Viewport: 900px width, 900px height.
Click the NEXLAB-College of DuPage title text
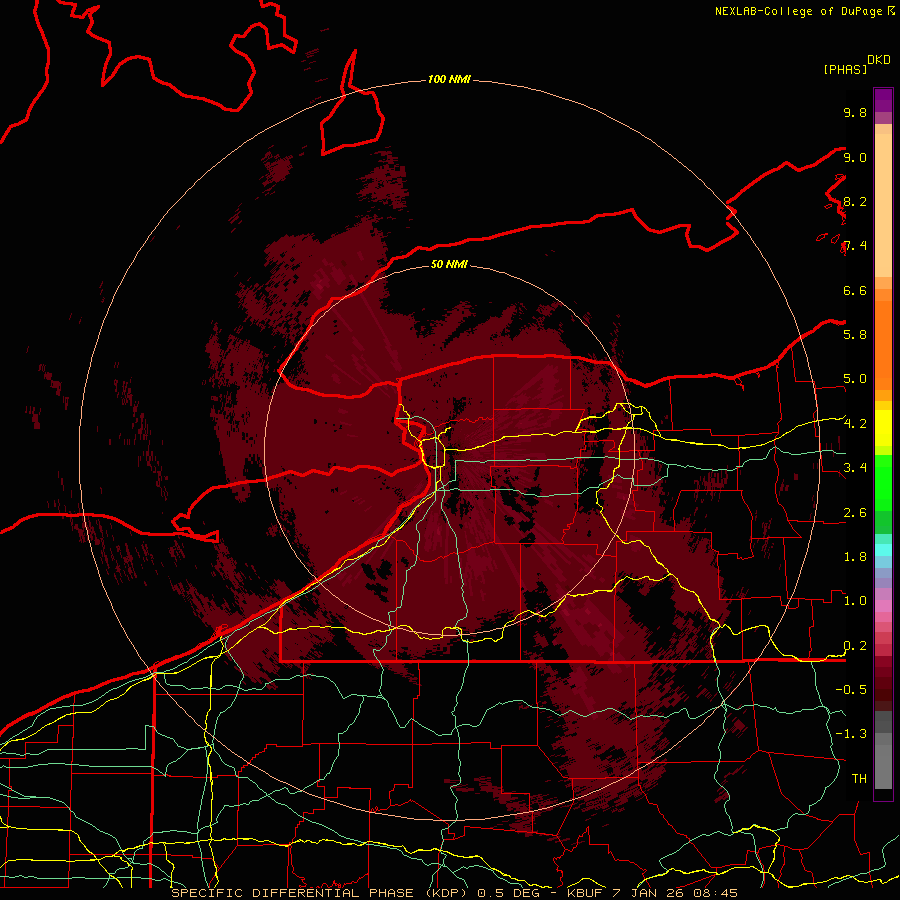801,11
